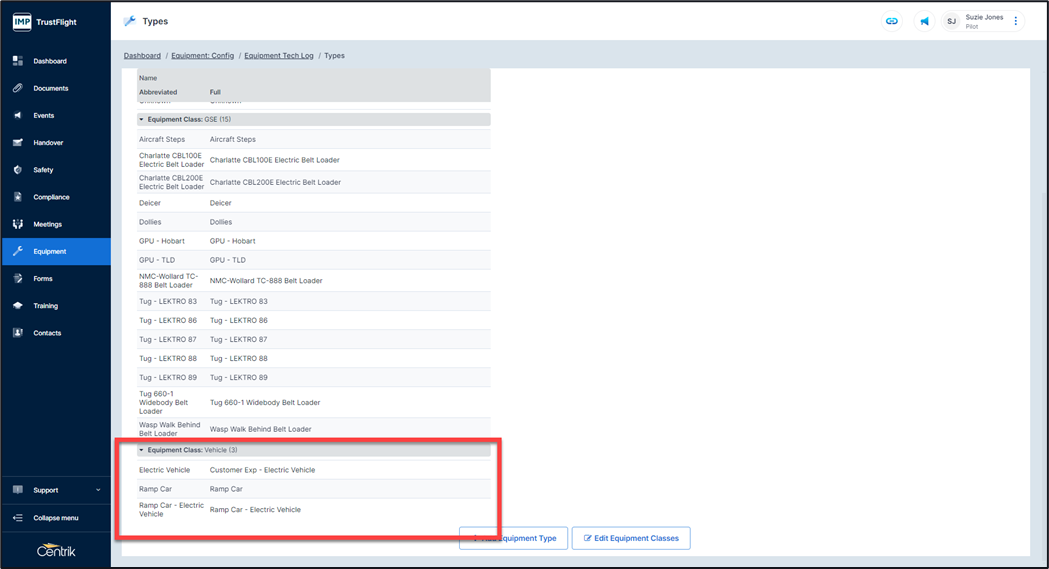Follow the Dashboard breadcrumb link
Image resolution: width=1049 pixels, height=569 pixels.
coord(142,55)
